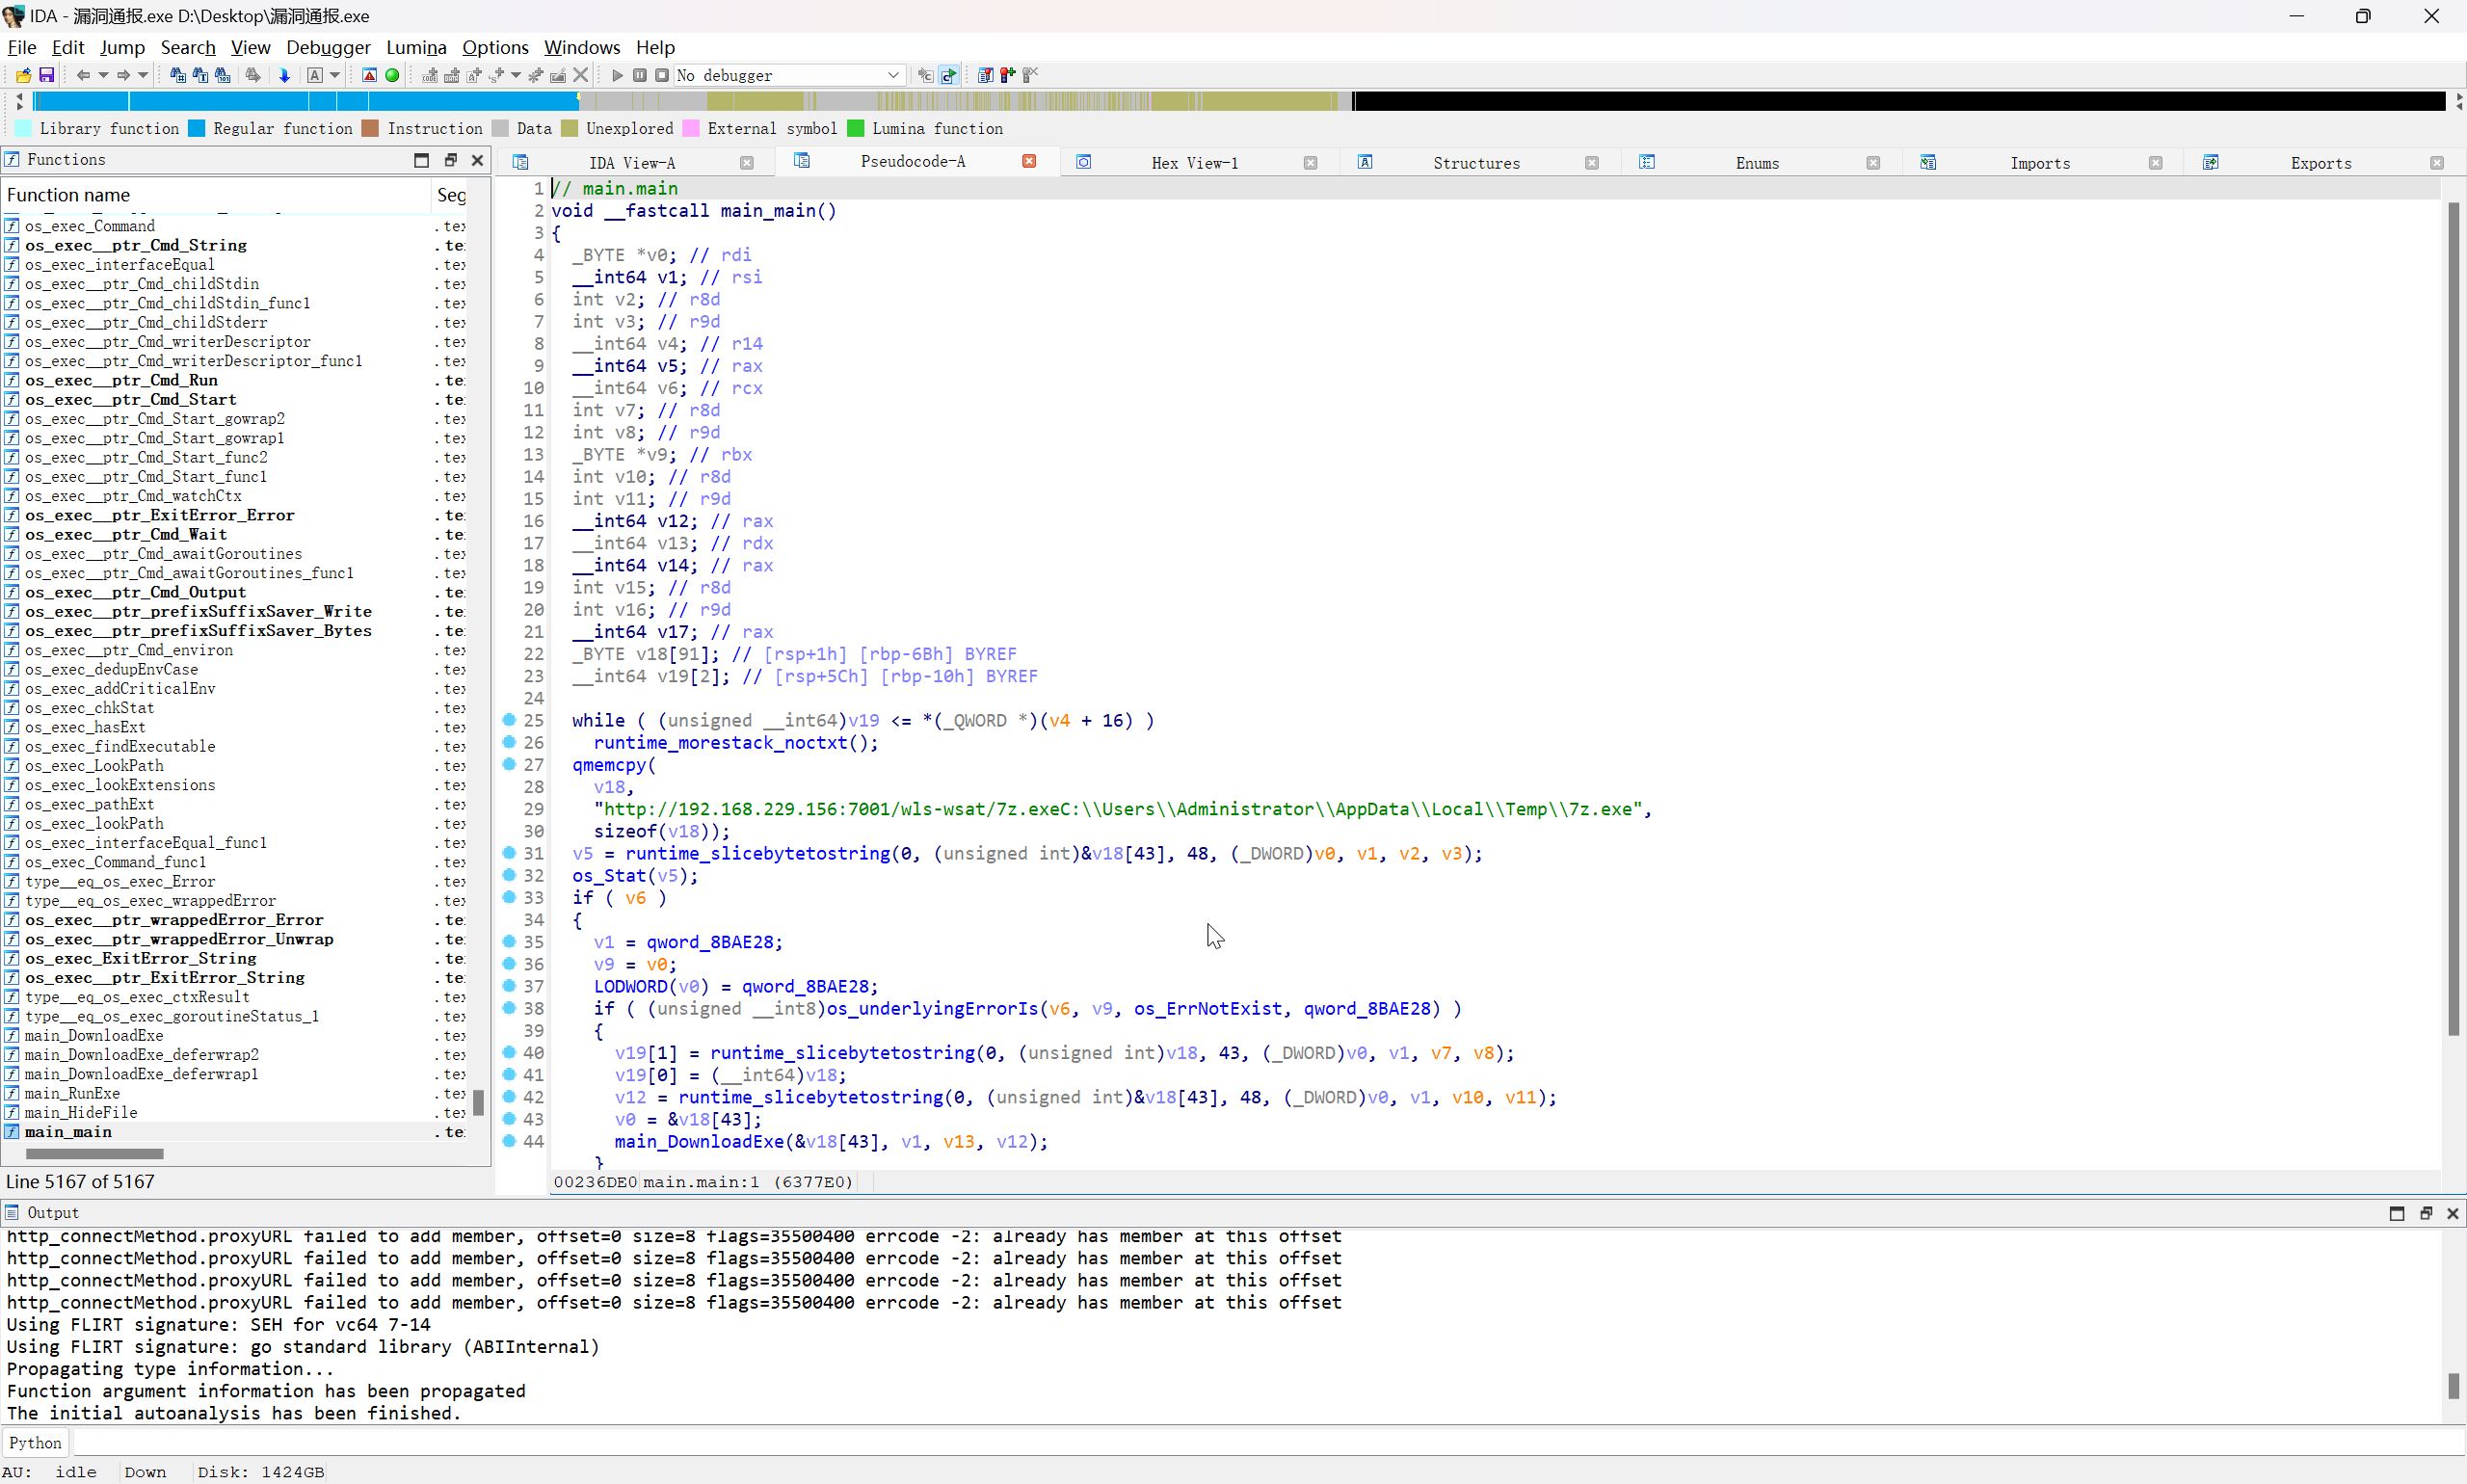Viewport: 2467px width, 1484px height.
Task: Click the Pseudocode-A tab icon
Action: pyautogui.click(x=802, y=161)
